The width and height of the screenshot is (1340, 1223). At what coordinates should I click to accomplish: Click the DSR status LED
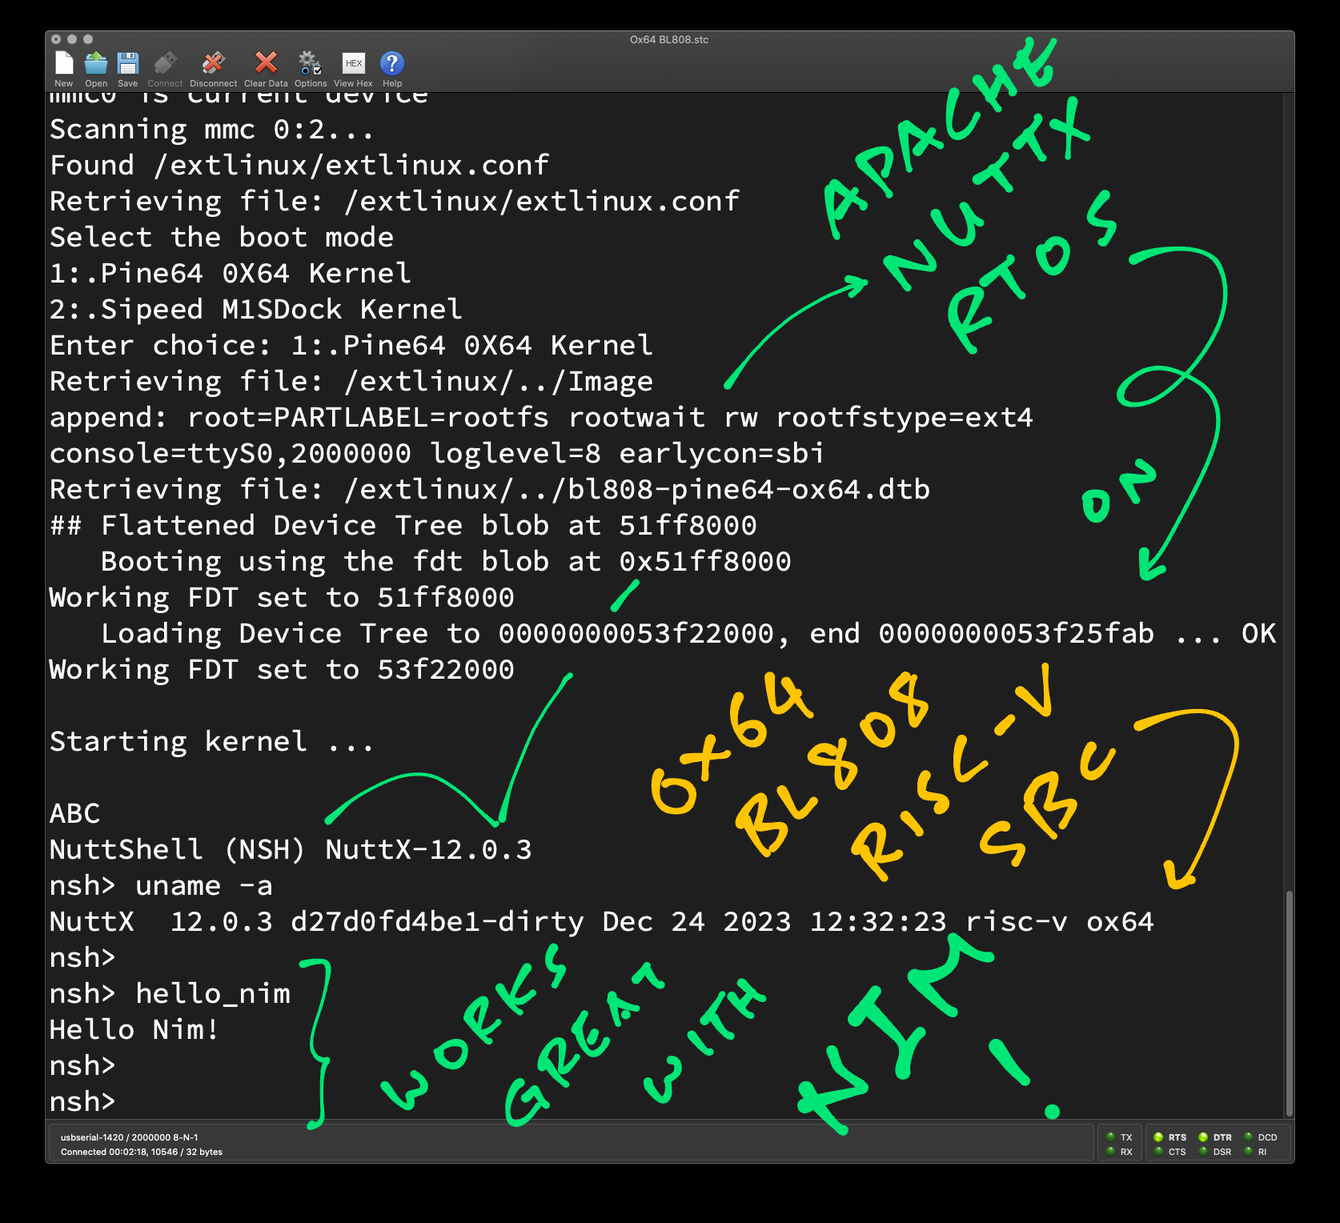[x=1204, y=1152]
